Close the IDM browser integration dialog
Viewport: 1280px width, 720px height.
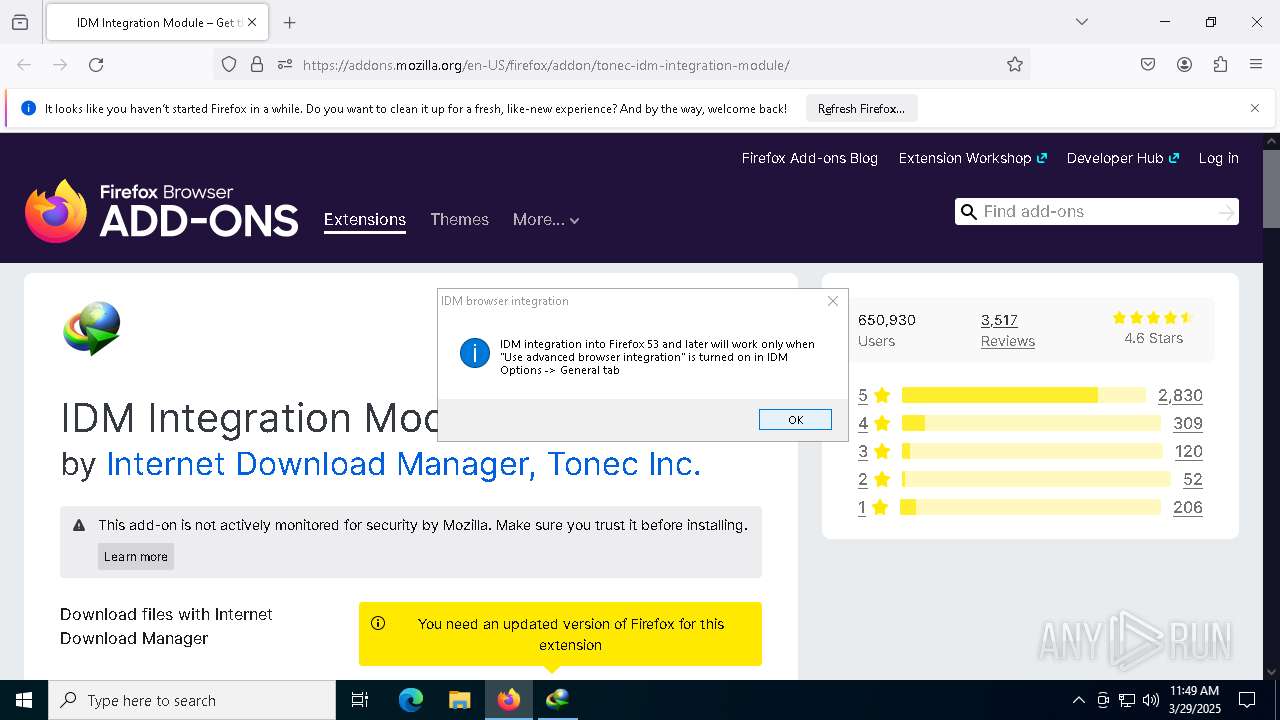pyautogui.click(x=833, y=301)
